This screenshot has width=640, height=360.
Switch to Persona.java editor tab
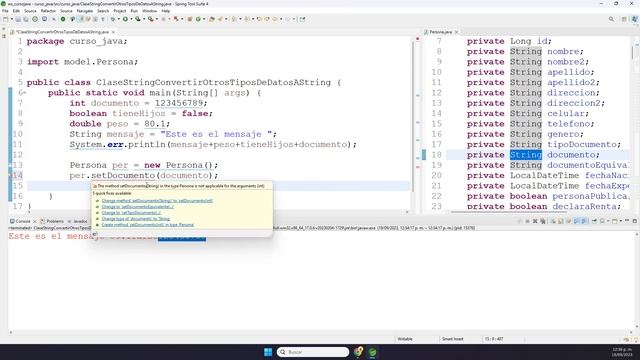pyautogui.click(x=440, y=32)
